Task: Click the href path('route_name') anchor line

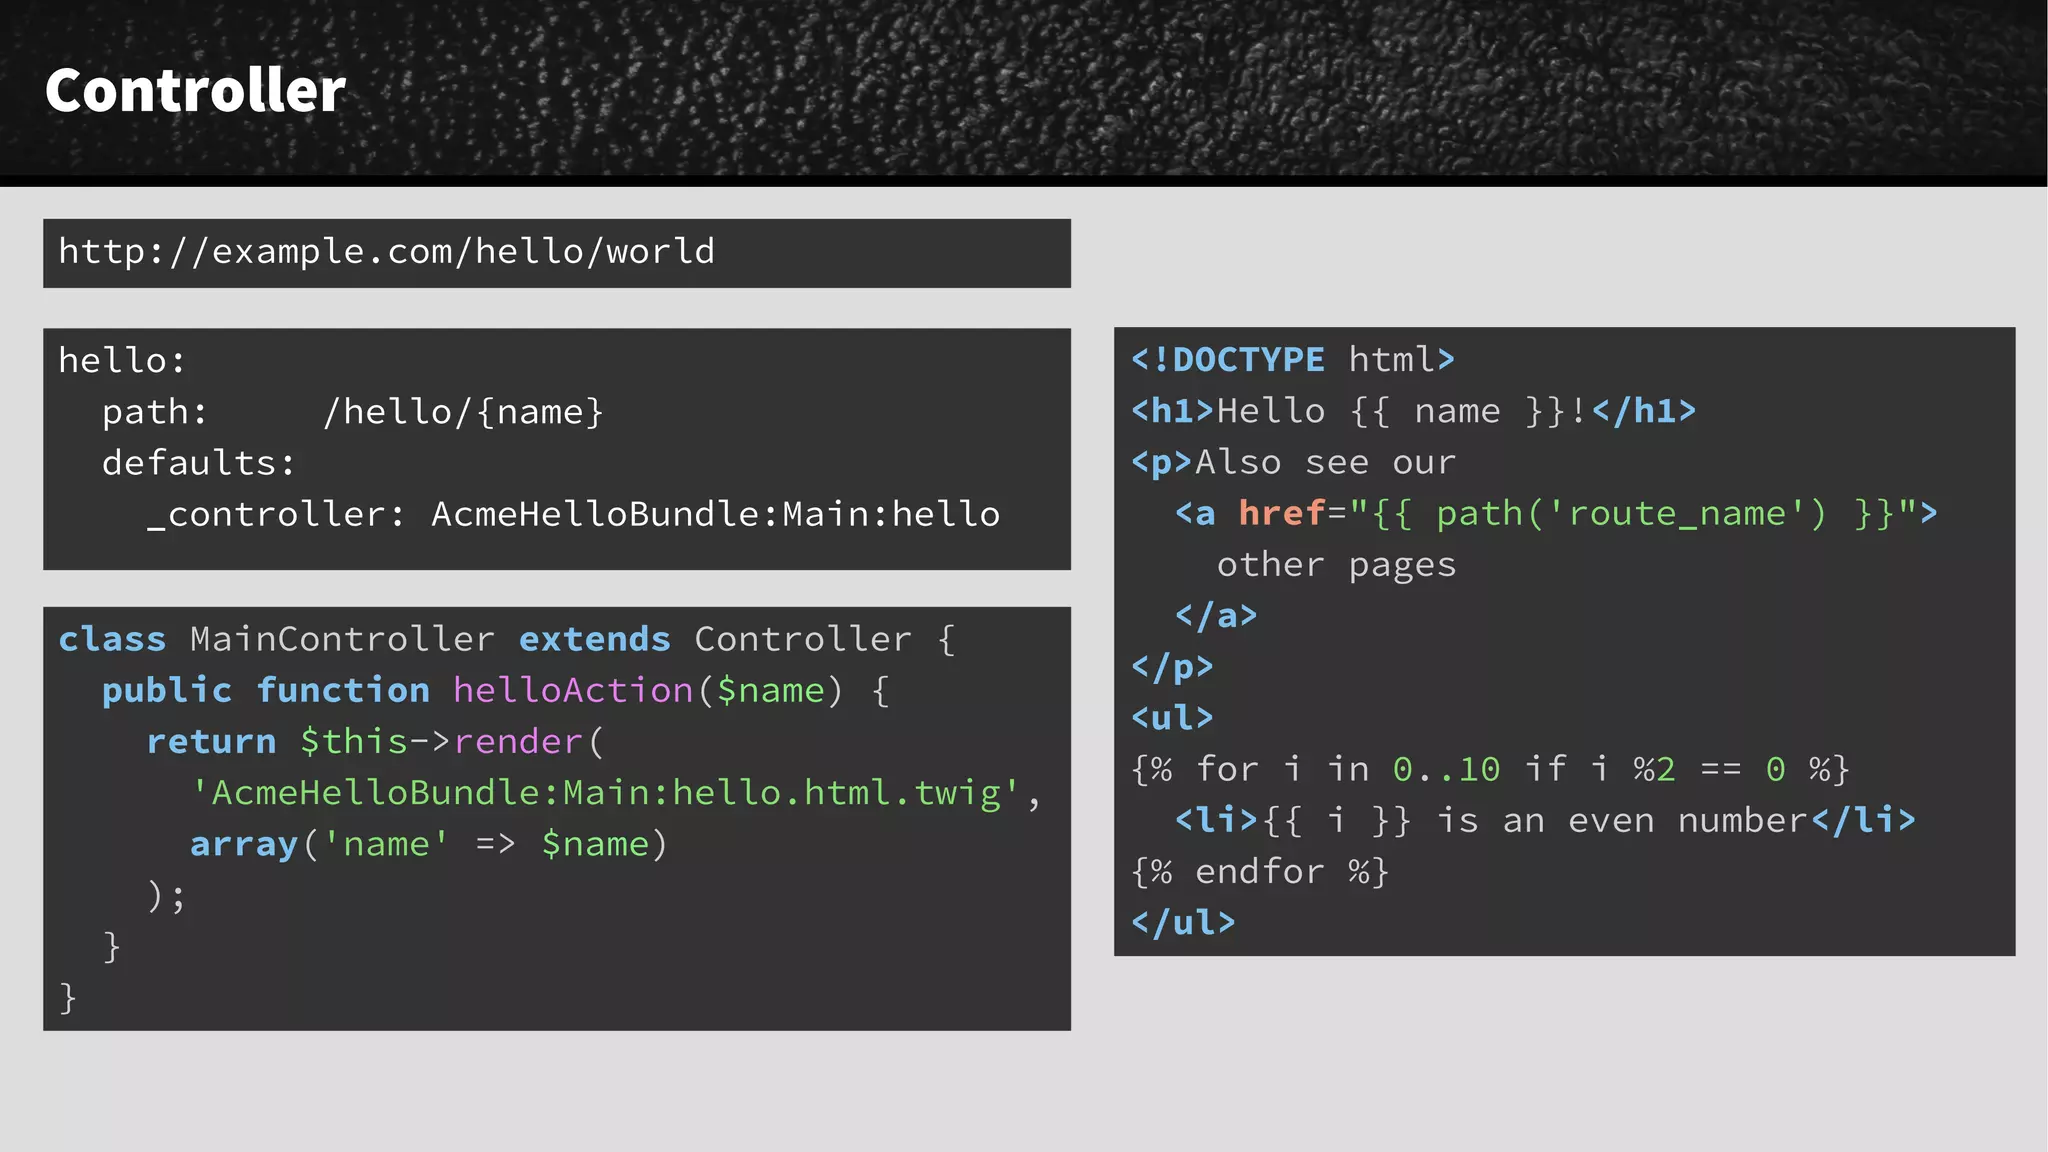Action: pos(1557,514)
